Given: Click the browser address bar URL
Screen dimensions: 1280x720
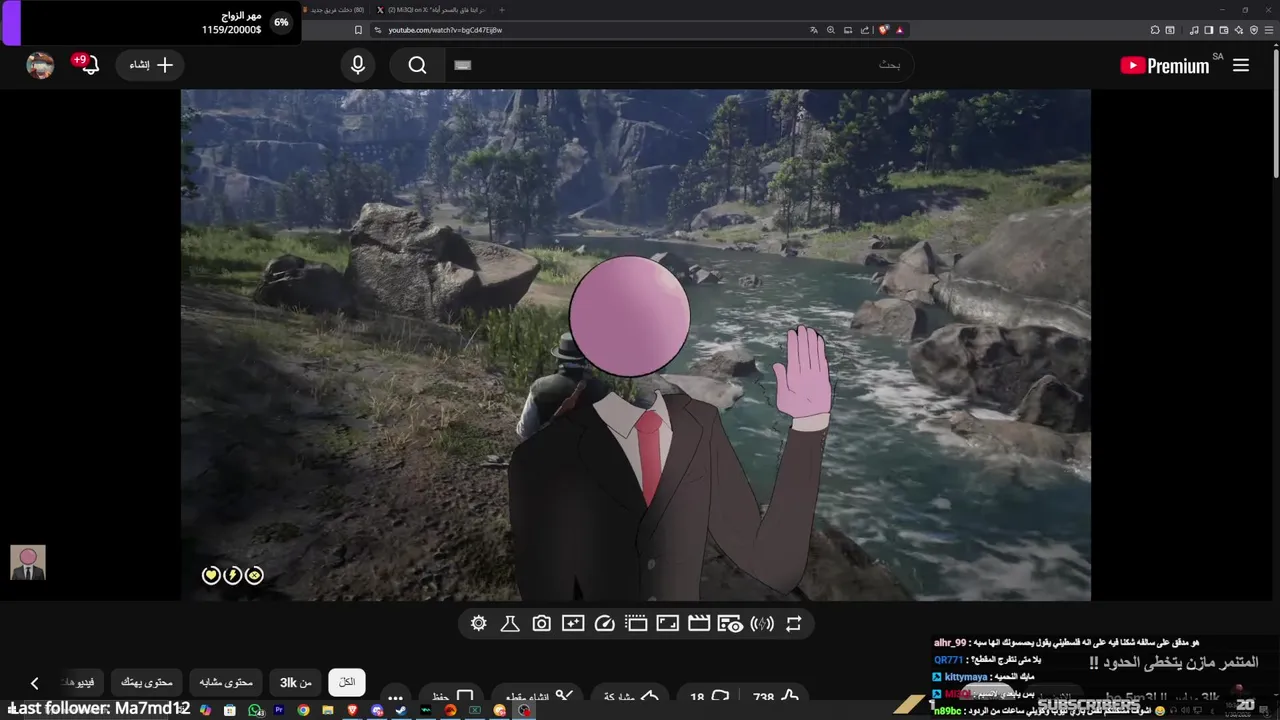Looking at the screenshot, I should 445,30.
